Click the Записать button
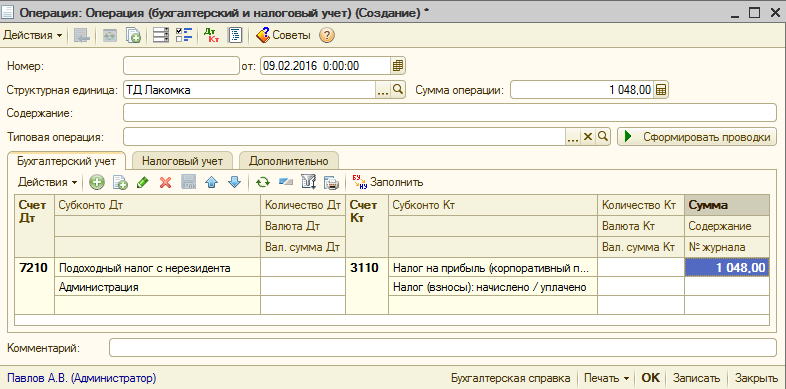Screen dimensions: 786x389 tap(696, 378)
